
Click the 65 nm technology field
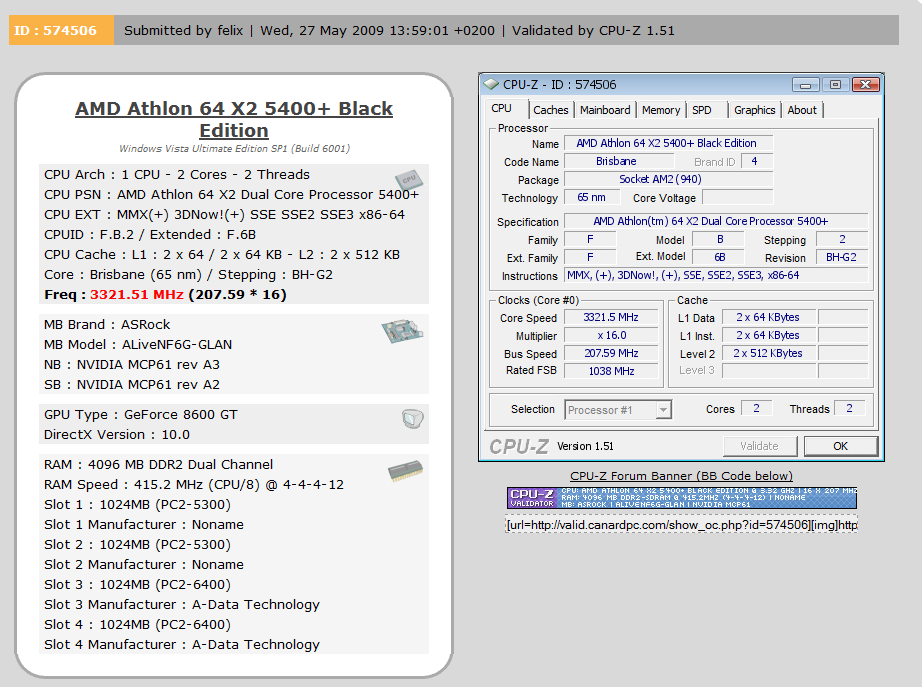592,198
